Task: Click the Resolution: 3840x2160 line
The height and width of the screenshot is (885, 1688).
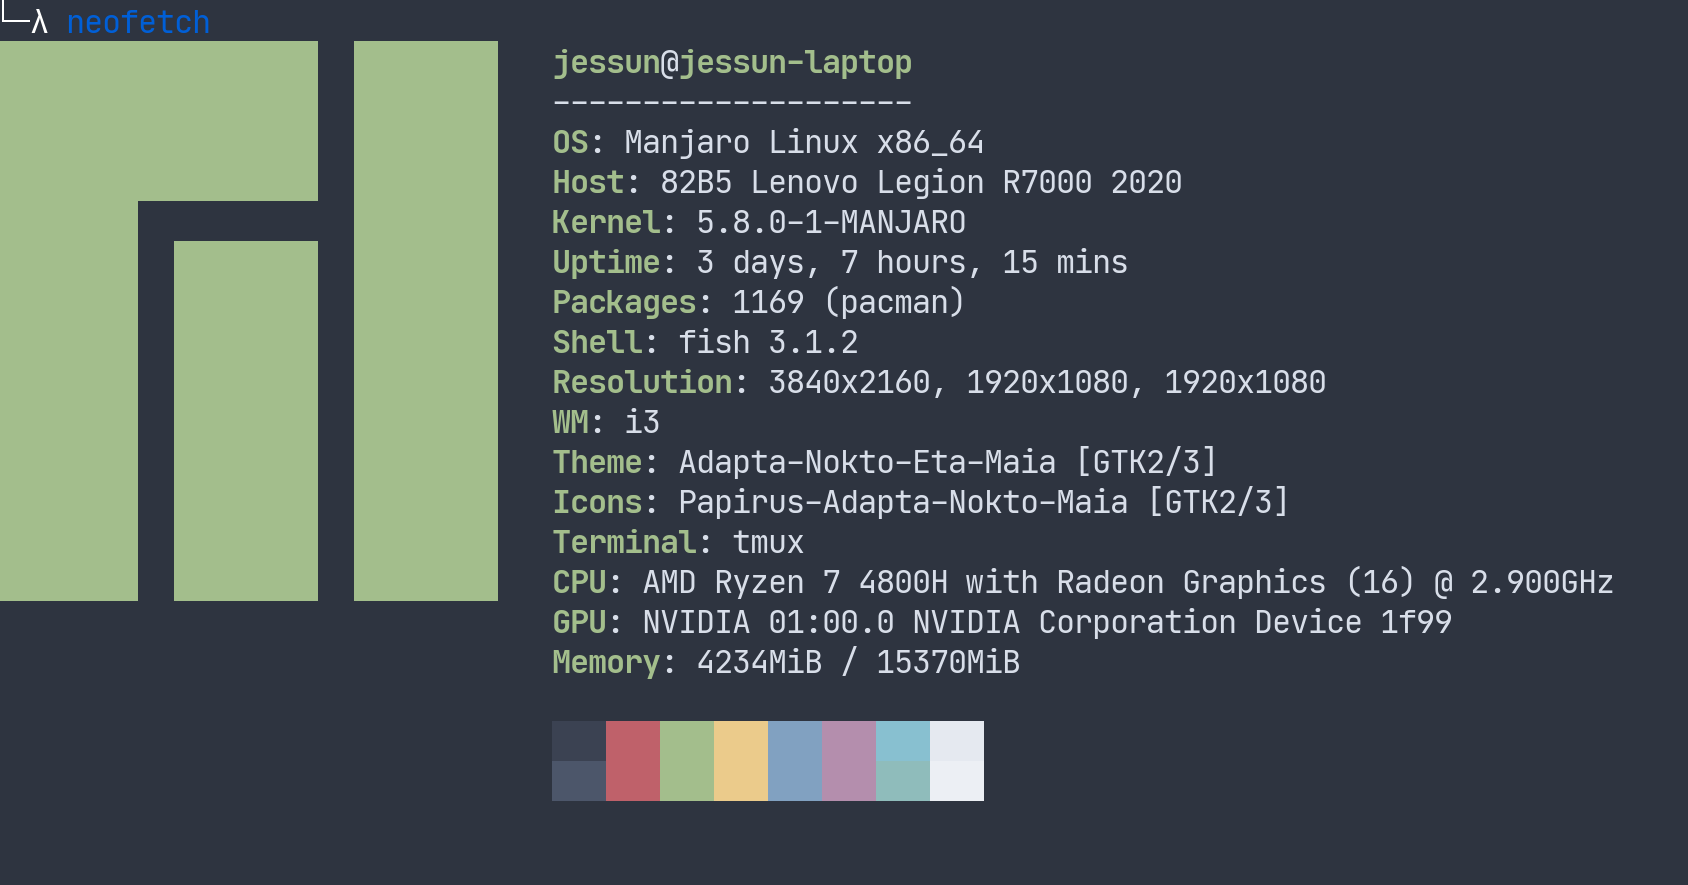Action: [939, 382]
